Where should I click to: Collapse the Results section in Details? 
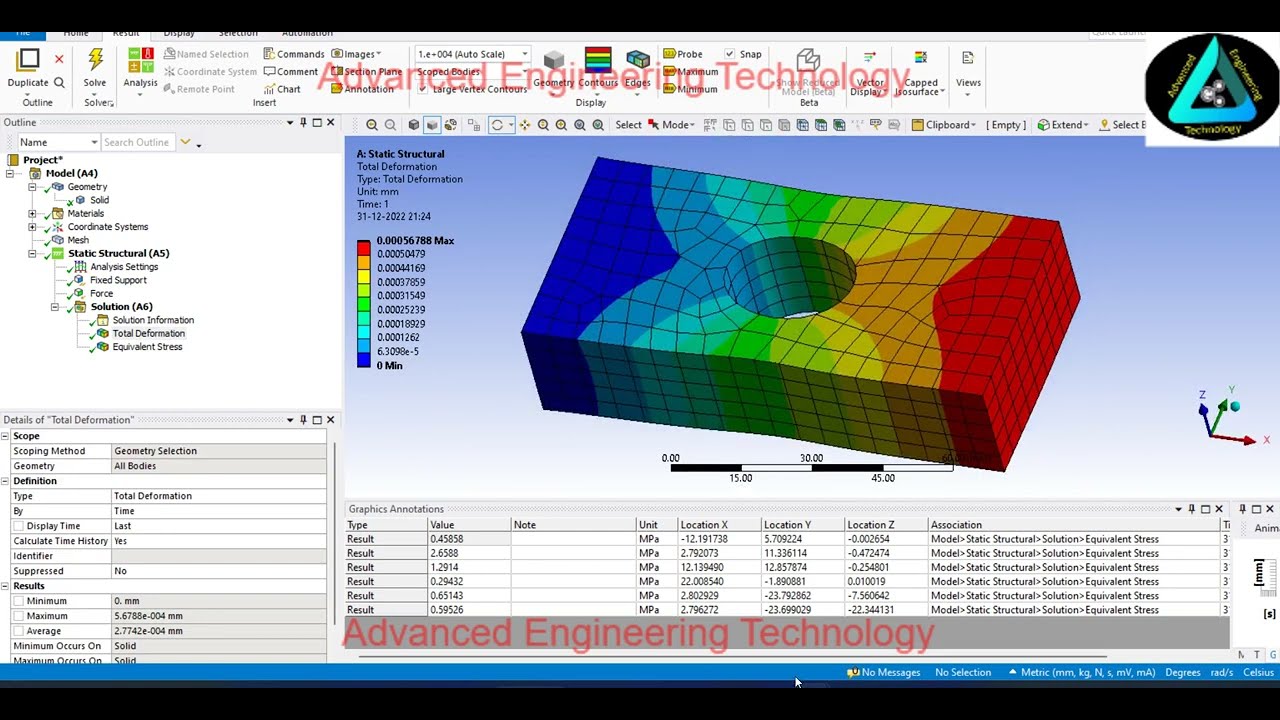pyautogui.click(x=5, y=586)
